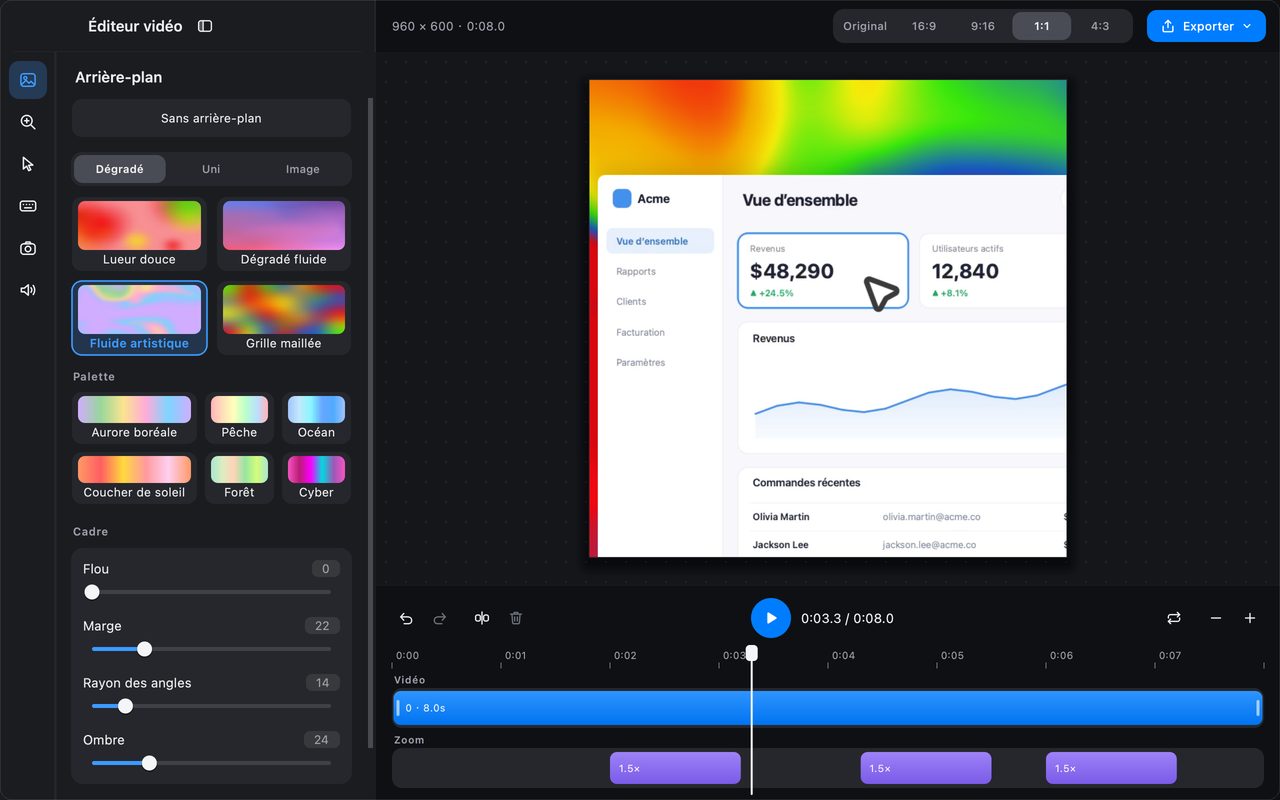Select the zoom magnifier tool in sidebar

(28, 122)
